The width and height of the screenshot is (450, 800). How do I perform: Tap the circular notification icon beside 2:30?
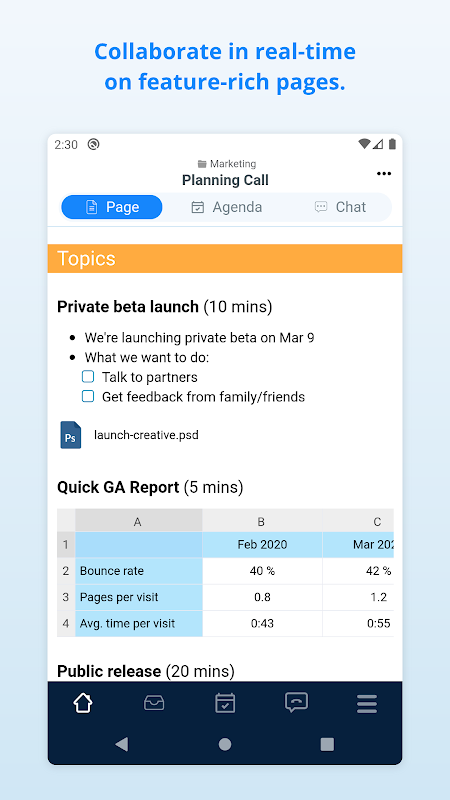[x=93, y=144]
